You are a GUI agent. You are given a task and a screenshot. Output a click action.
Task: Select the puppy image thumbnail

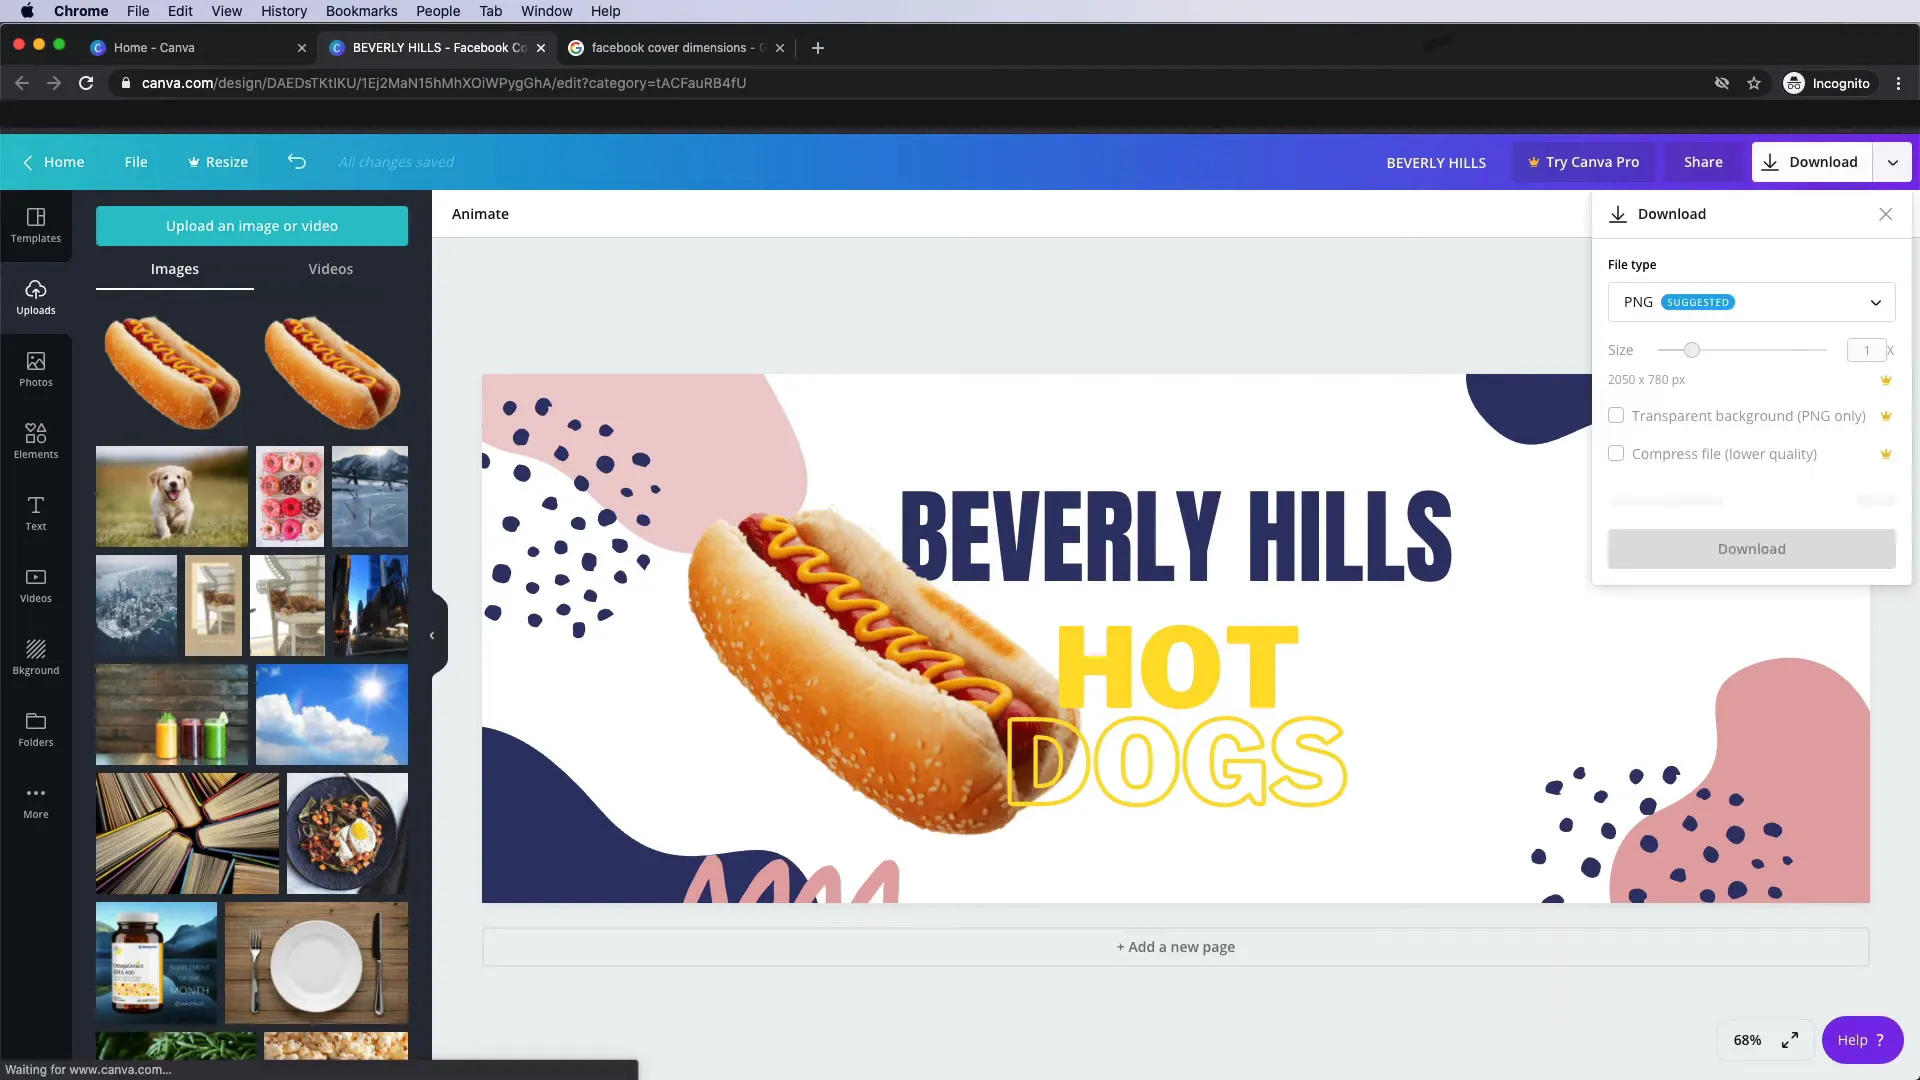(172, 496)
